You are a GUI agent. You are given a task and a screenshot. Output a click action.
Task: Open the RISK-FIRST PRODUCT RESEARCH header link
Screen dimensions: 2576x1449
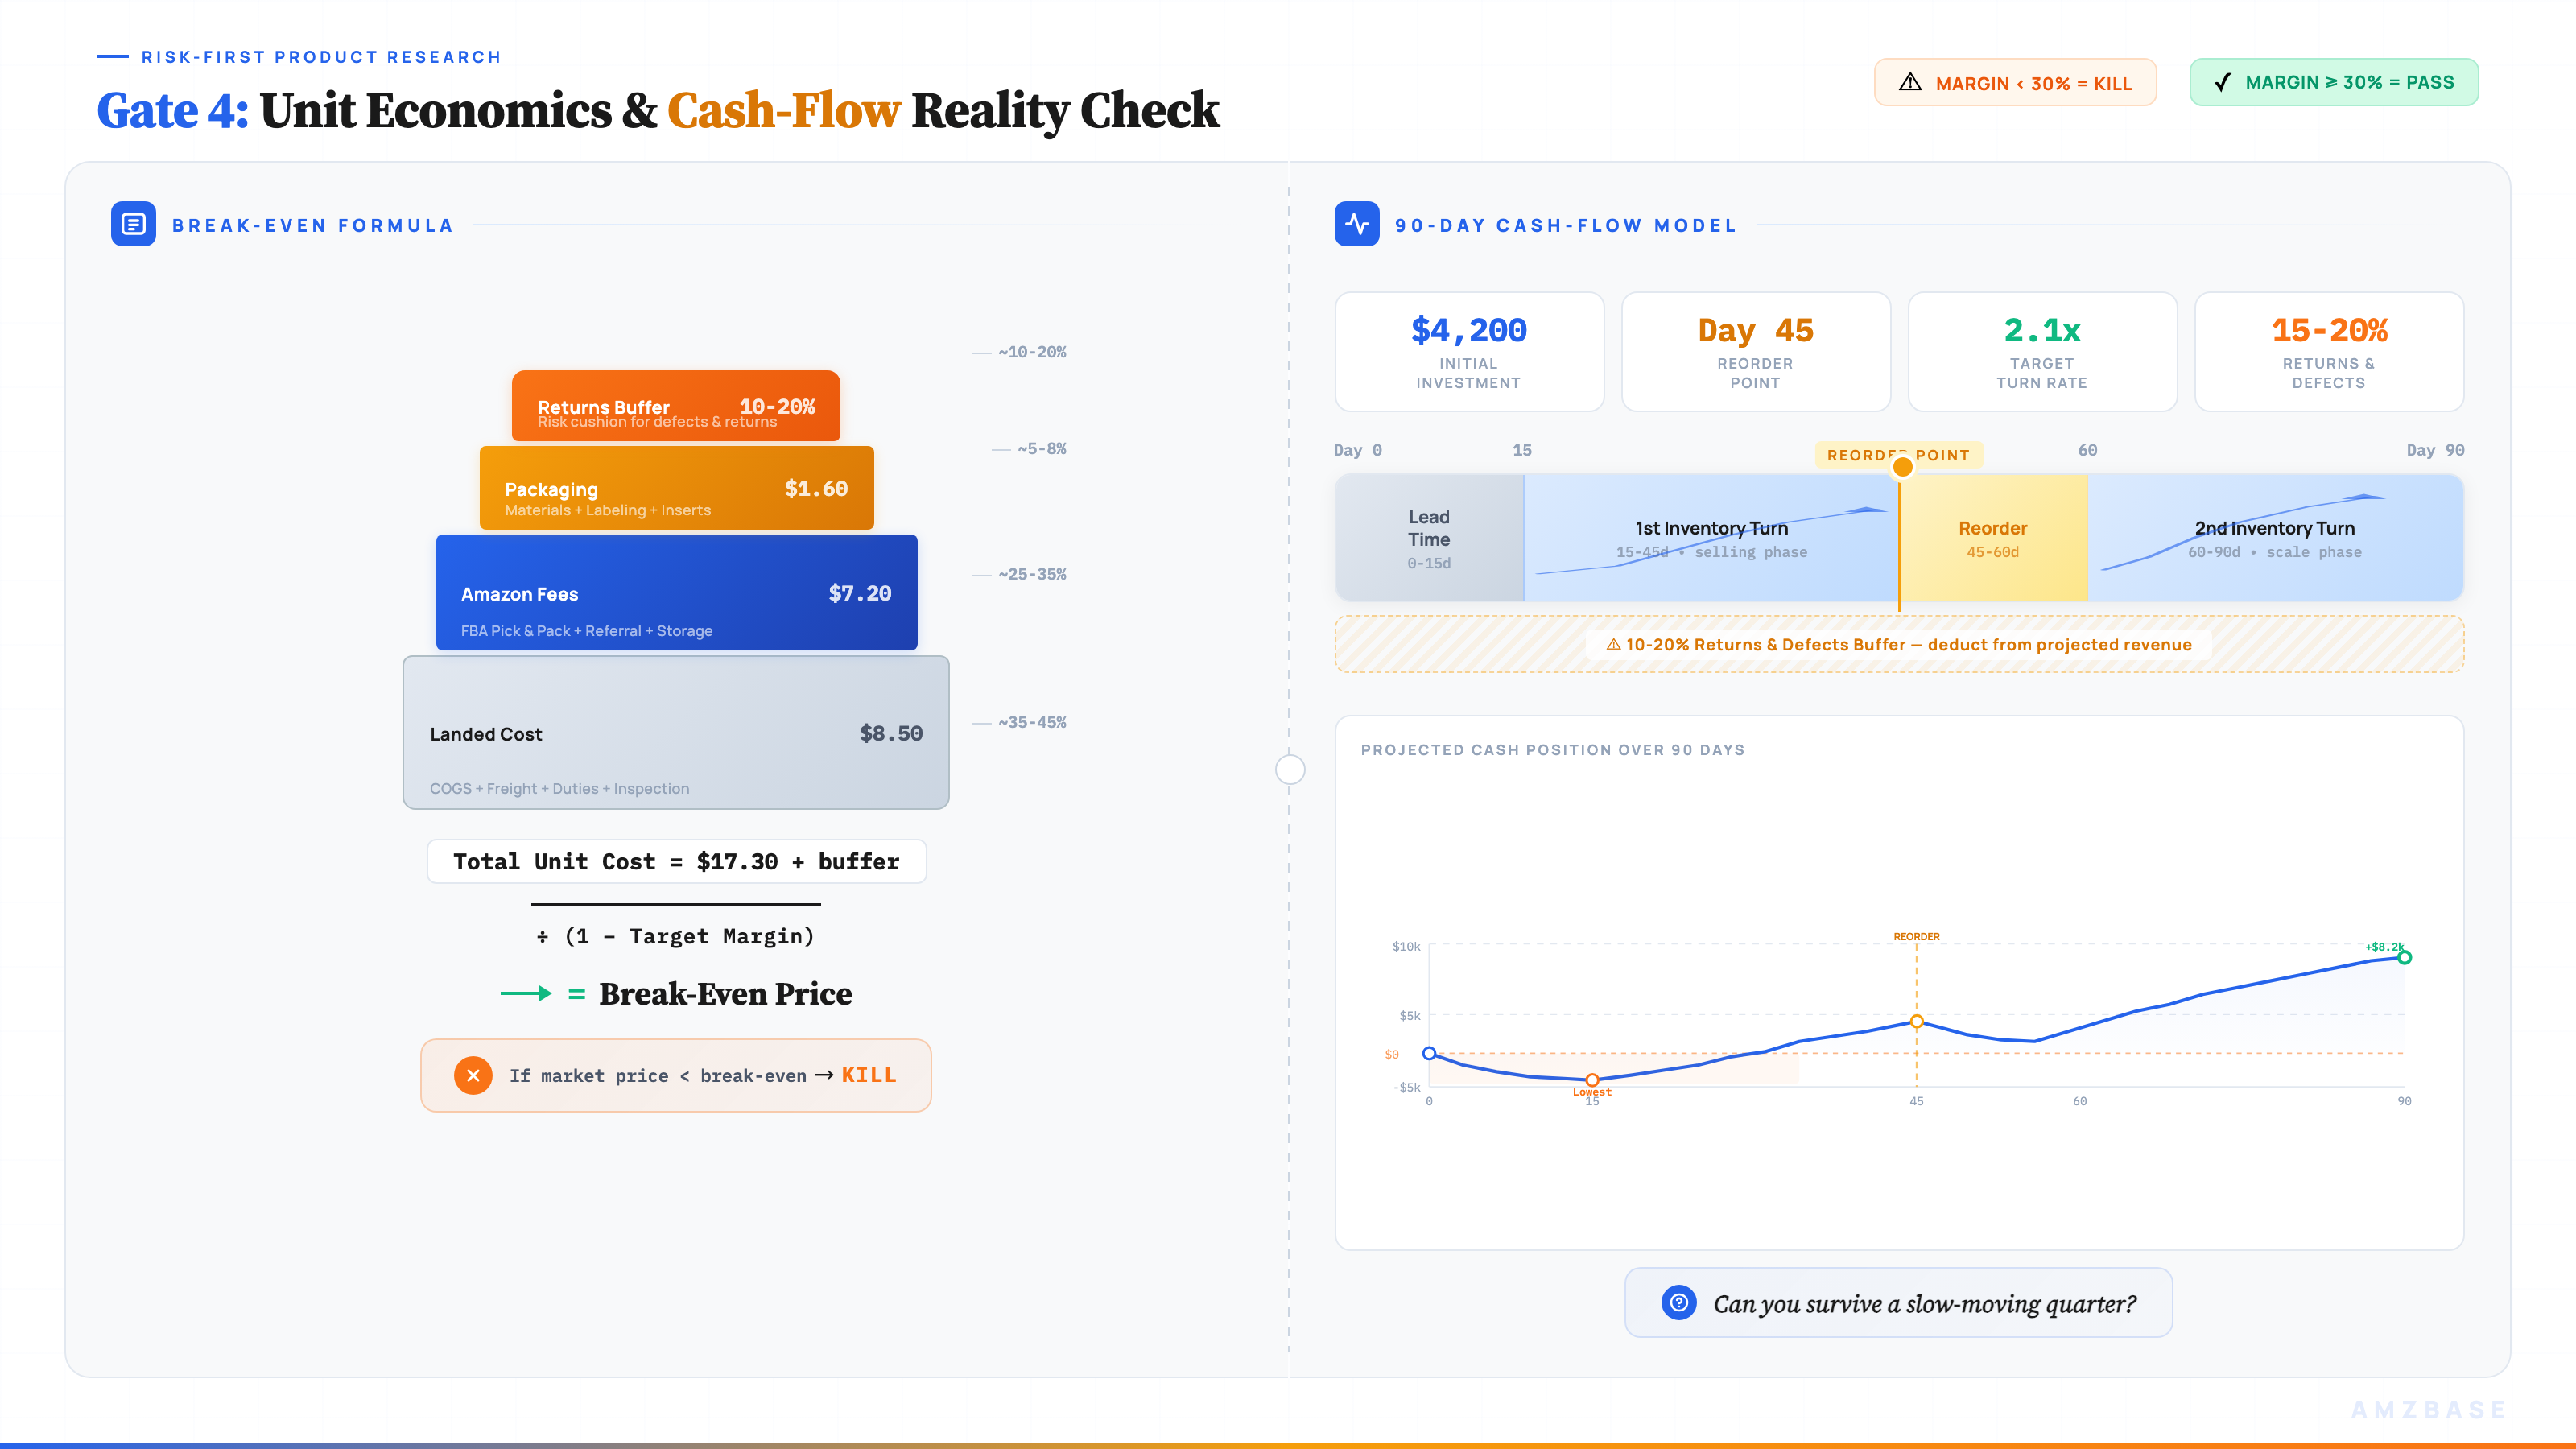coord(320,57)
